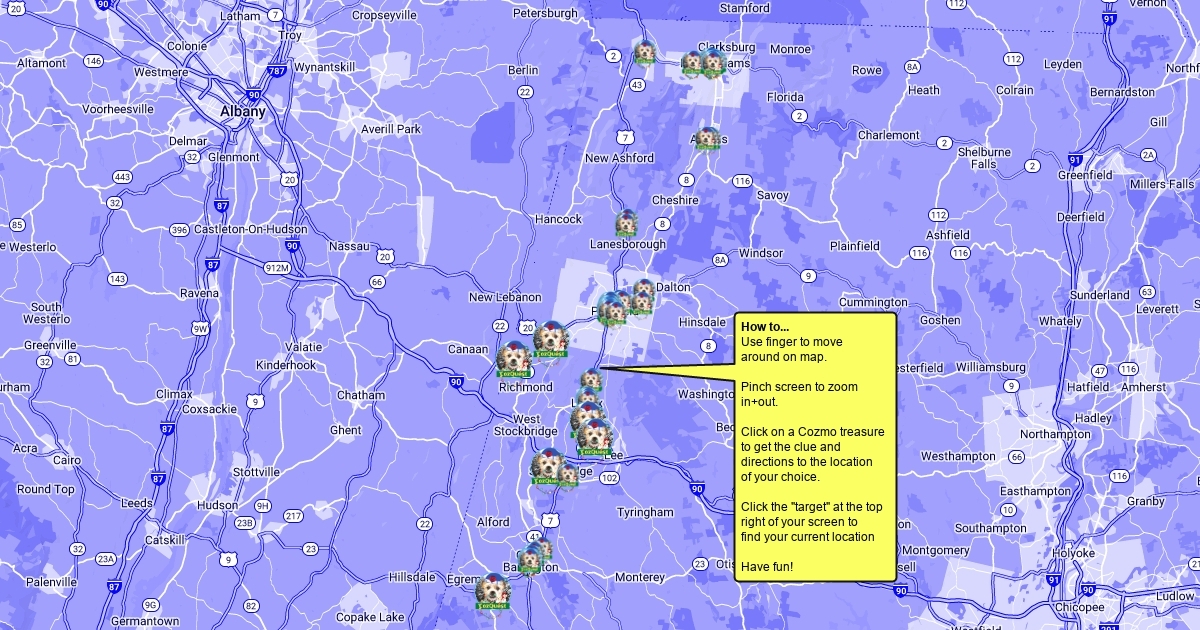Image resolution: width=1200 pixels, height=630 pixels.
Task: Click the large Cozmo treasure in Stockbridge
Action: (547, 467)
